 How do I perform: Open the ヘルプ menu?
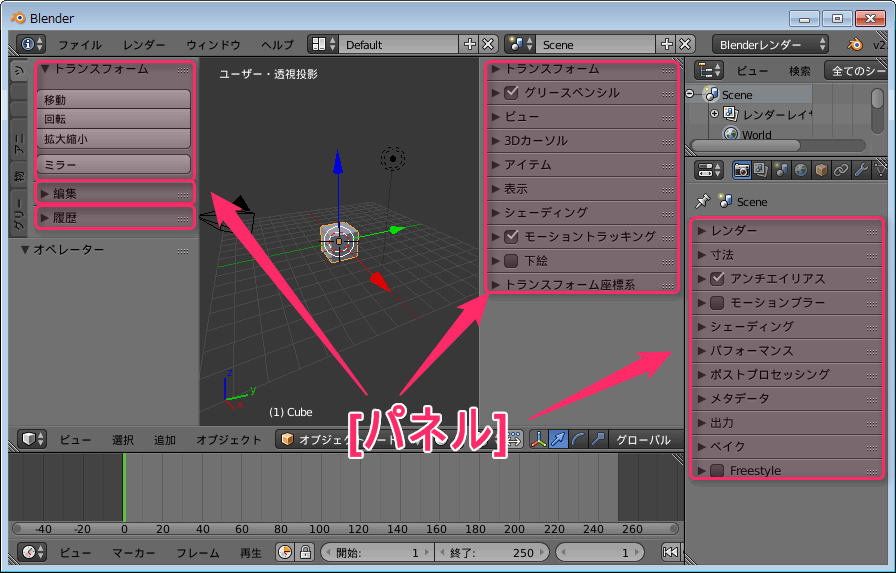click(277, 45)
